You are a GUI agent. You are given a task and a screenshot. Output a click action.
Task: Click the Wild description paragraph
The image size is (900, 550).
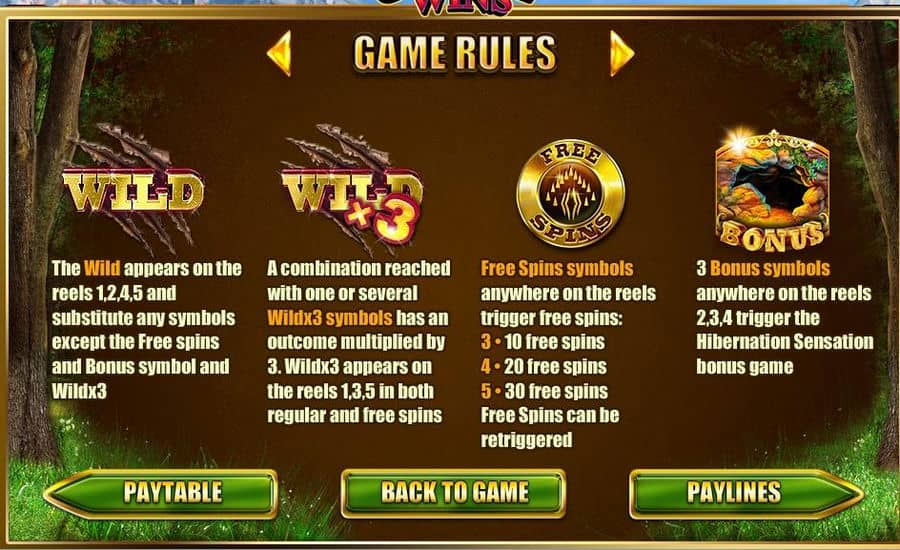pyautogui.click(x=146, y=330)
